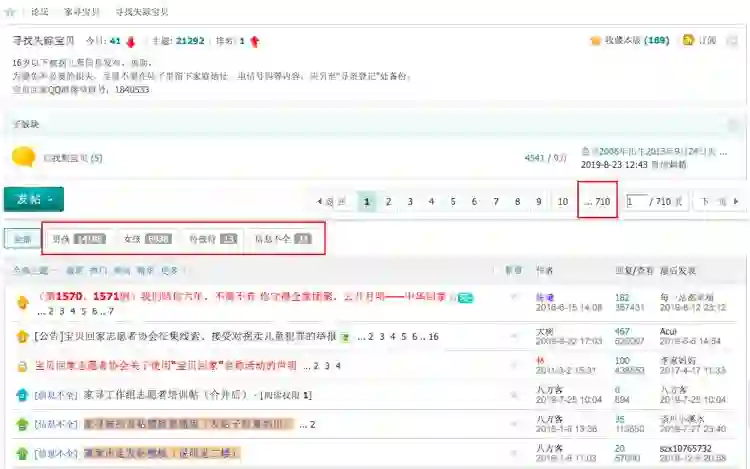This screenshot has height=469, width=750.
Task: Click the green icon on the szx10765732 row
Action: coord(22,453)
